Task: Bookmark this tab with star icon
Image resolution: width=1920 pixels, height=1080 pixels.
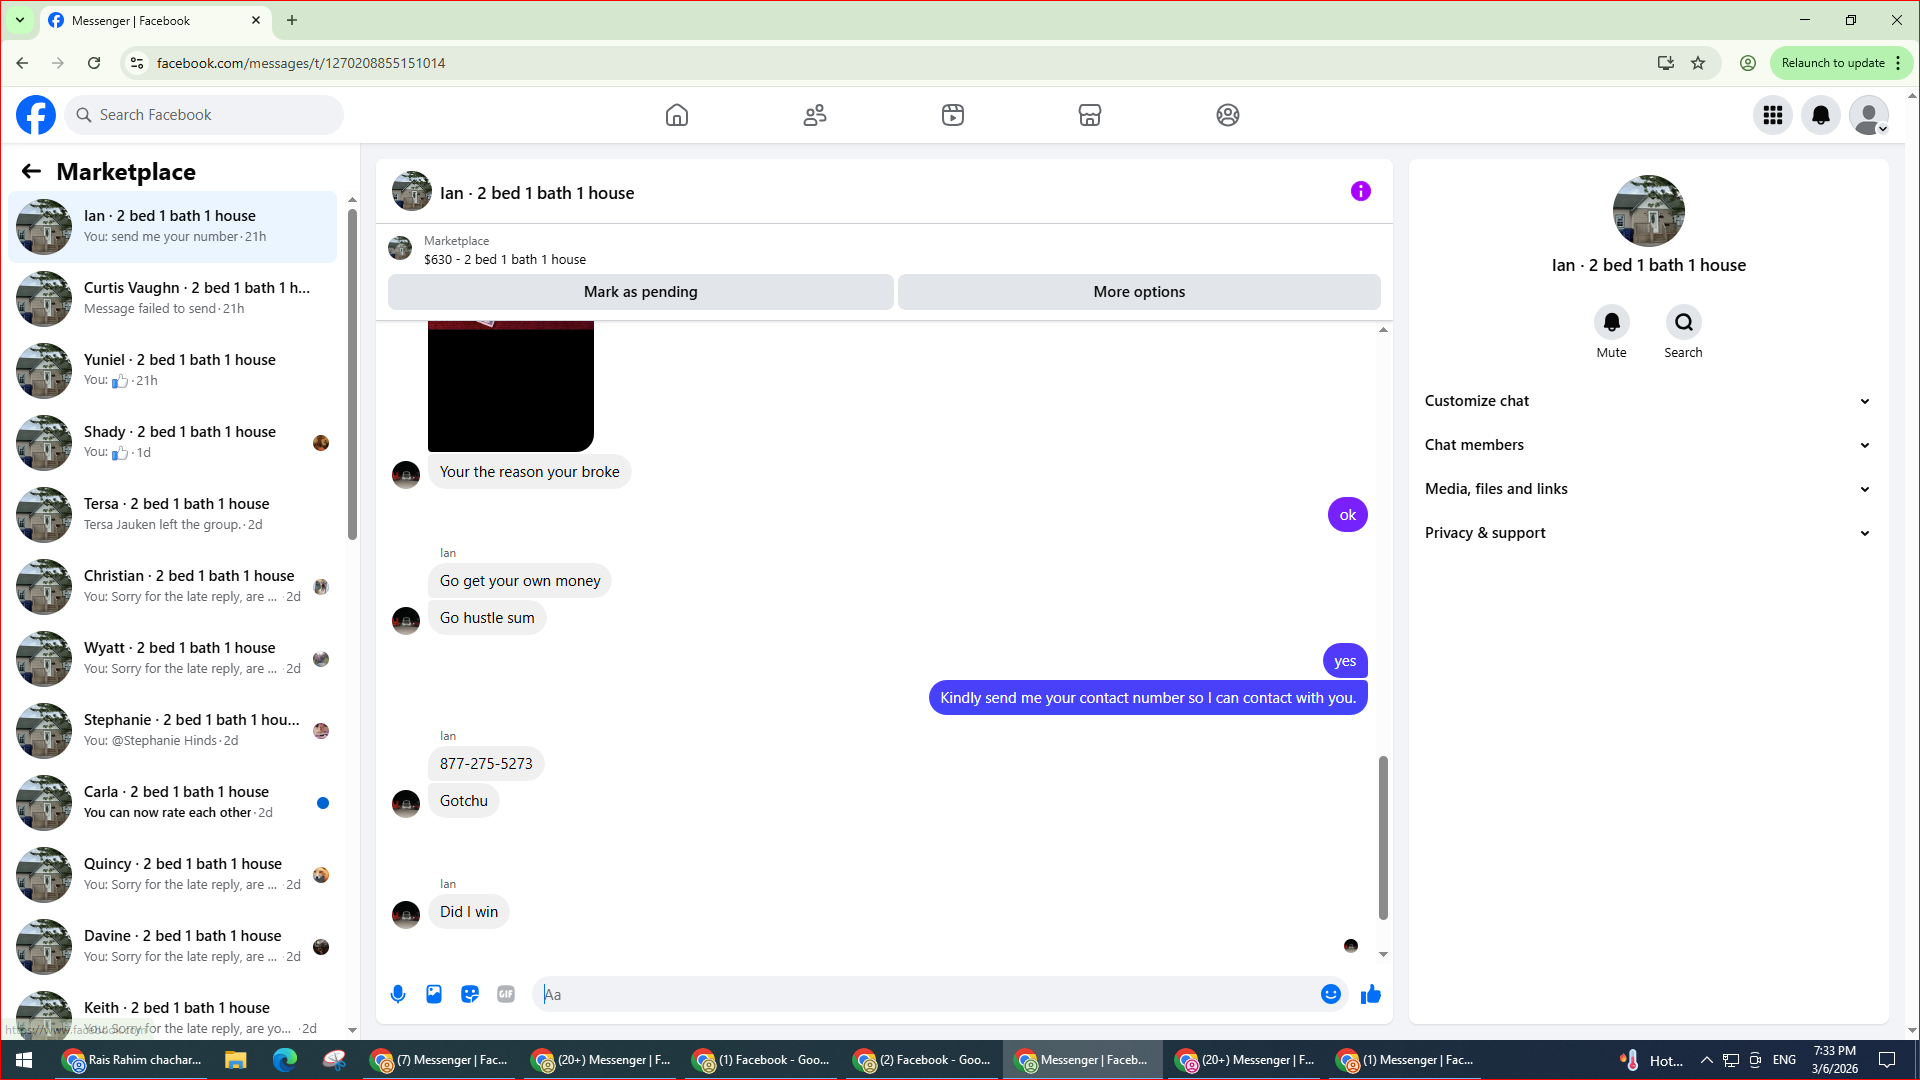Action: coord(1698,63)
